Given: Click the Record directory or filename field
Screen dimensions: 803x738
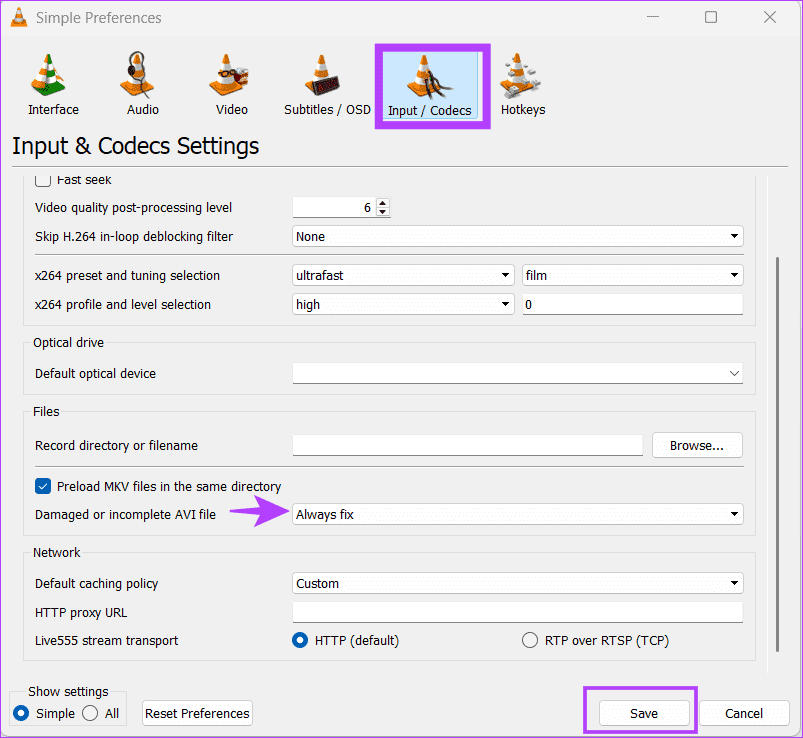Looking at the screenshot, I should click(x=468, y=445).
